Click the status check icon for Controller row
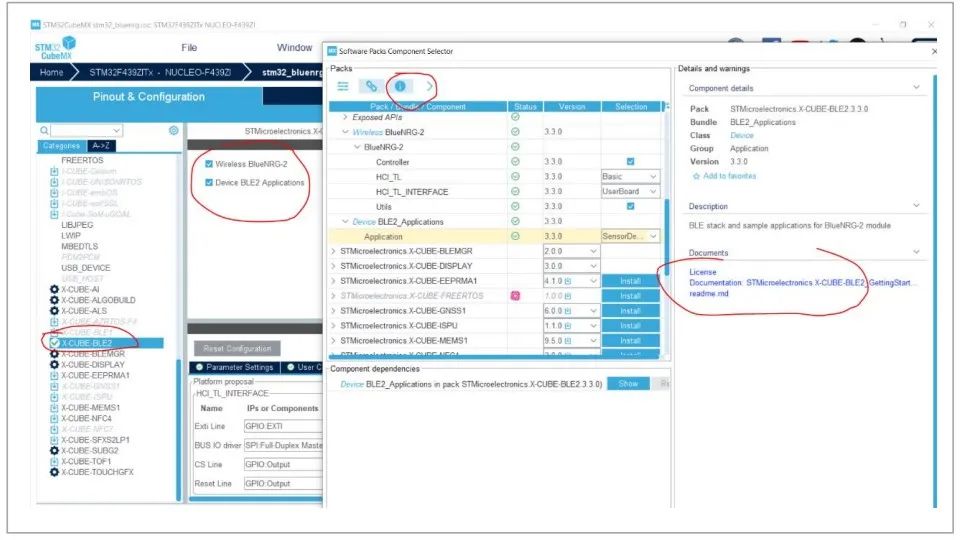This screenshot has width=961, height=540. tap(515, 162)
